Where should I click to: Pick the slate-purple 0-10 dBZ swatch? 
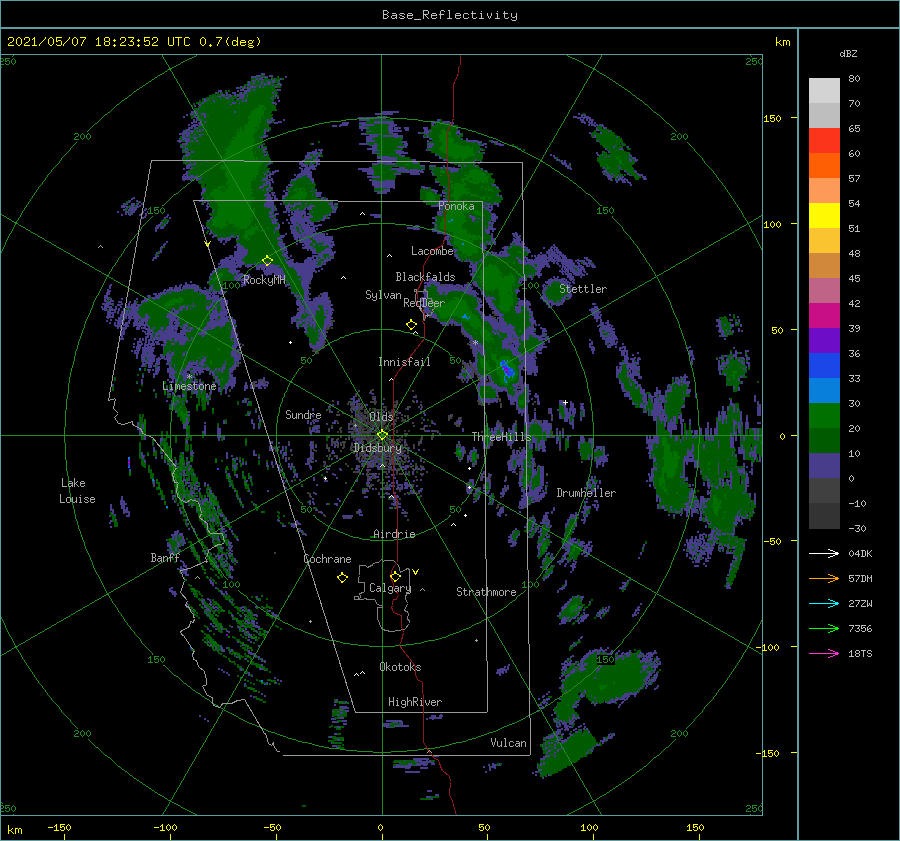click(x=824, y=466)
